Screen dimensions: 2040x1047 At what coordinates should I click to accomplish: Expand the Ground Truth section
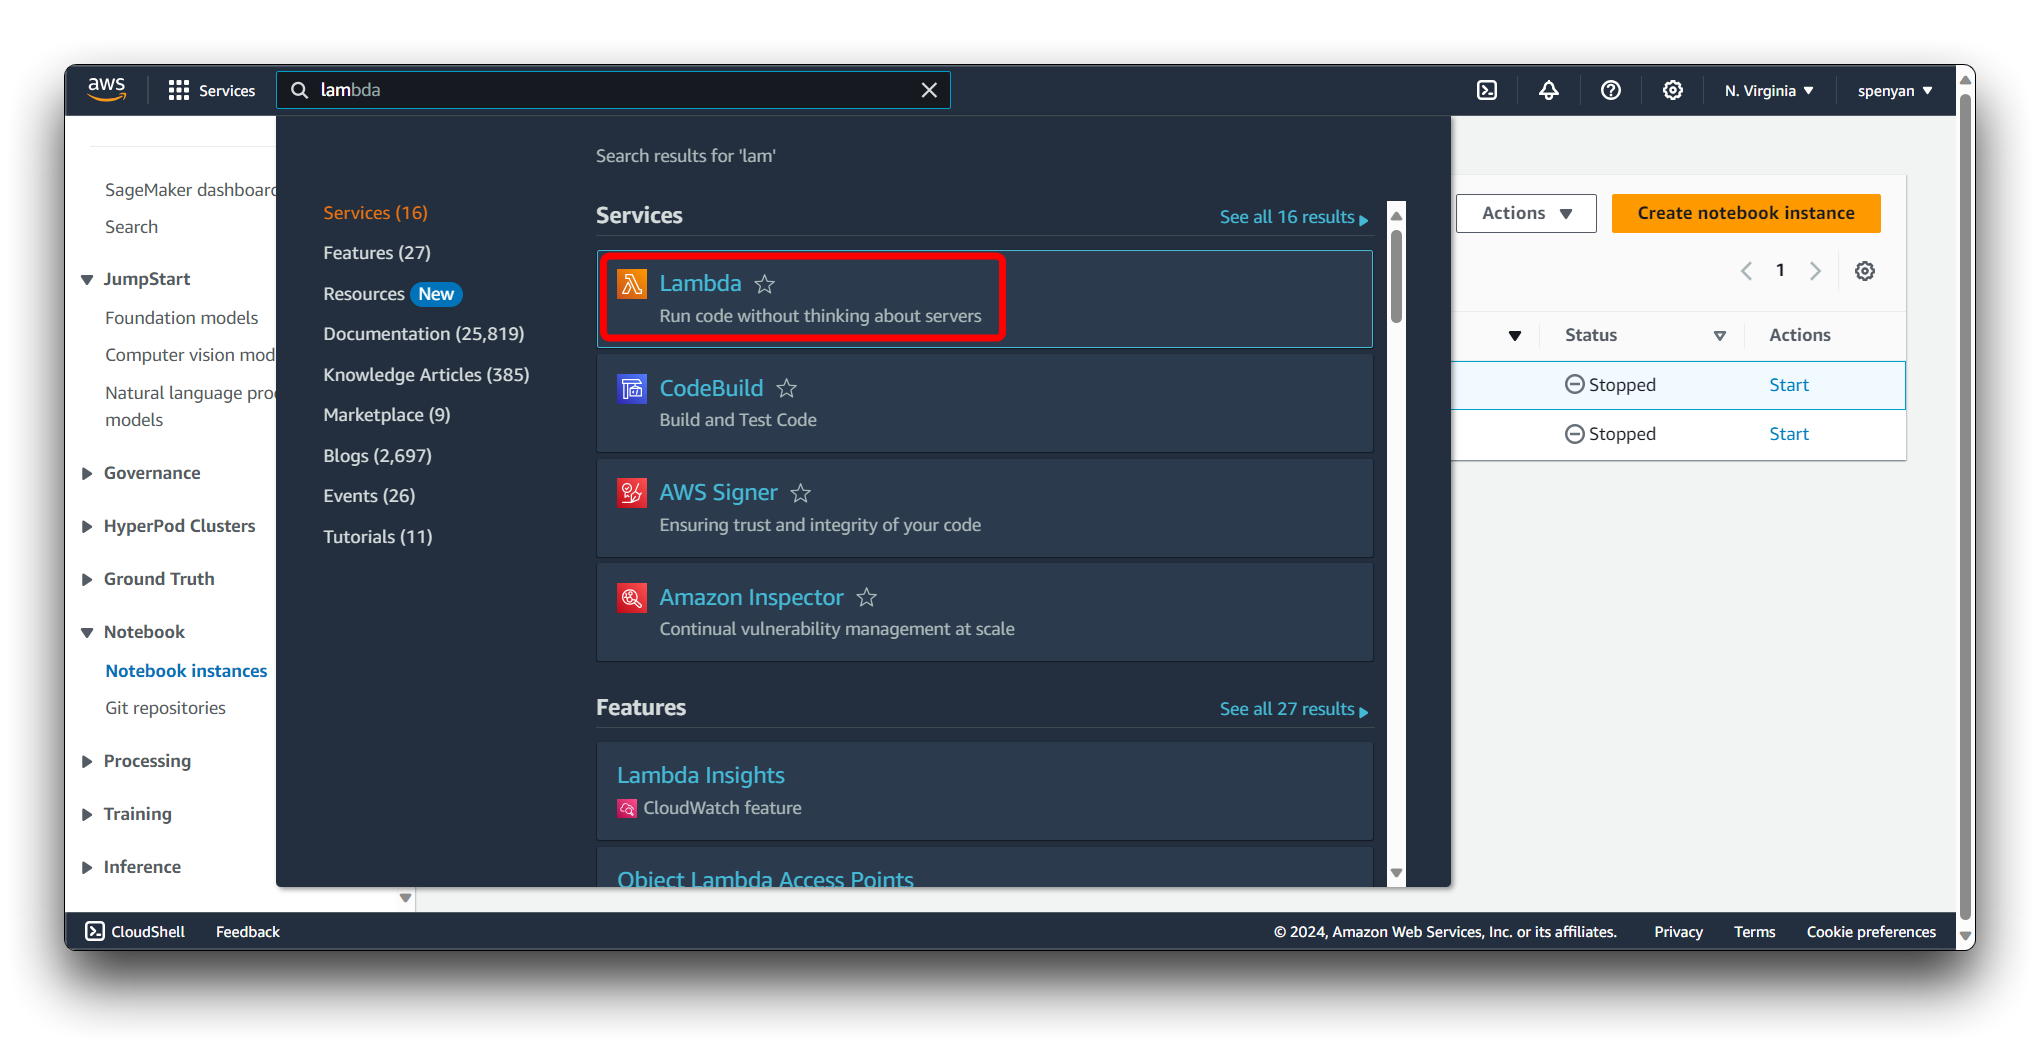[x=87, y=580]
